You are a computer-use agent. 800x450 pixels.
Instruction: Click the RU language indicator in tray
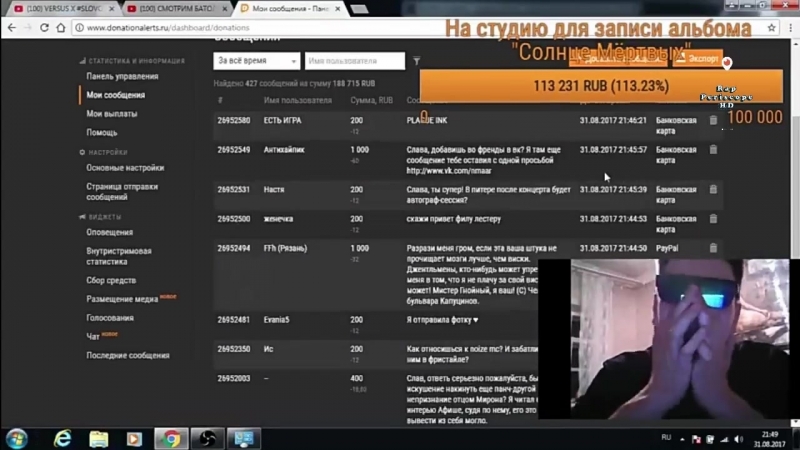[666, 437]
